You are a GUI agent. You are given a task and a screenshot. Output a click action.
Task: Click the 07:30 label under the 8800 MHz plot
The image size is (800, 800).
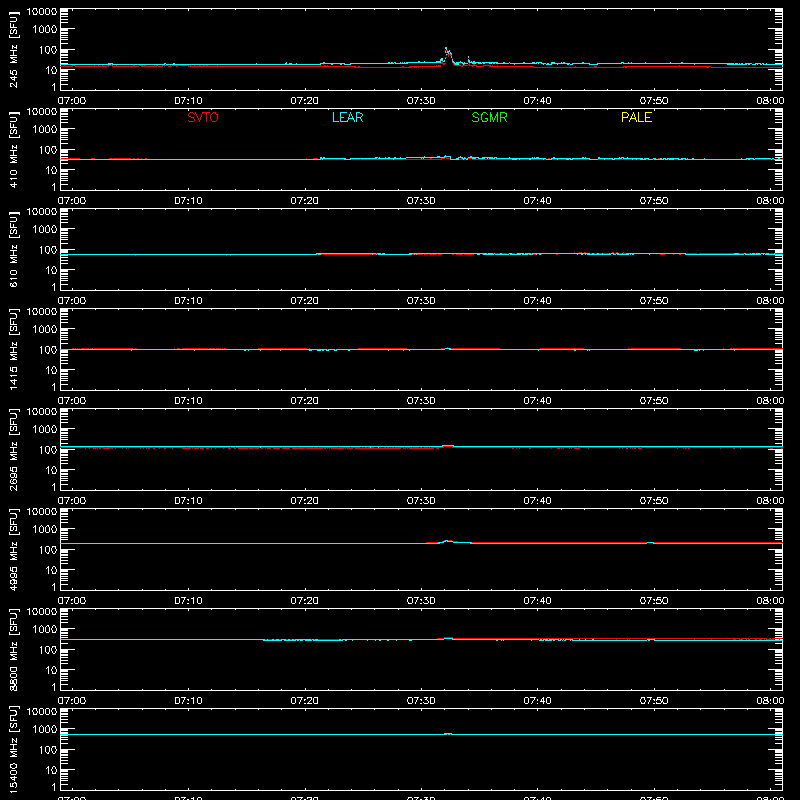[421, 701]
